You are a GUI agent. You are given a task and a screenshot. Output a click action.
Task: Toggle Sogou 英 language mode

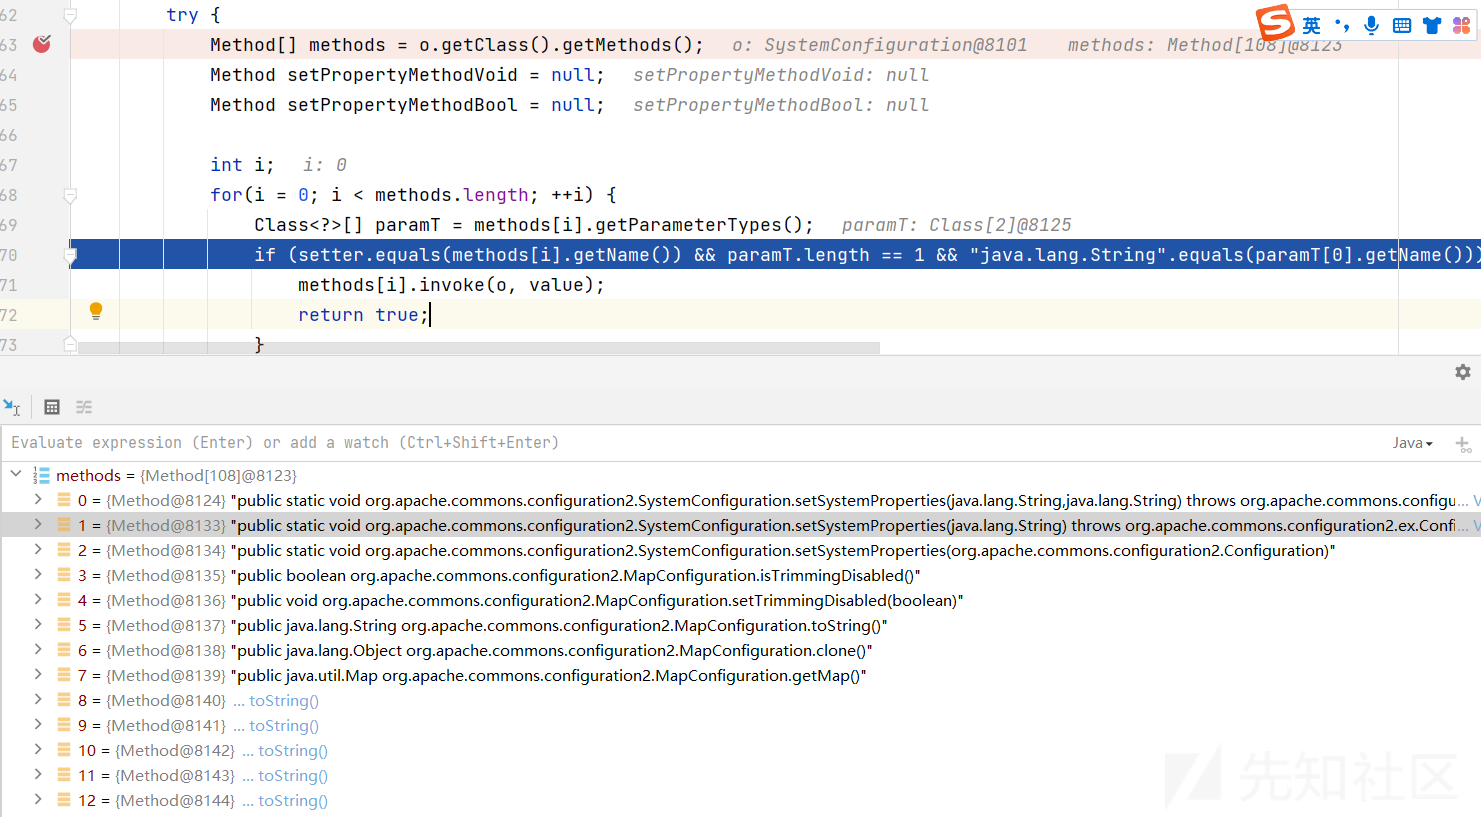(1311, 25)
